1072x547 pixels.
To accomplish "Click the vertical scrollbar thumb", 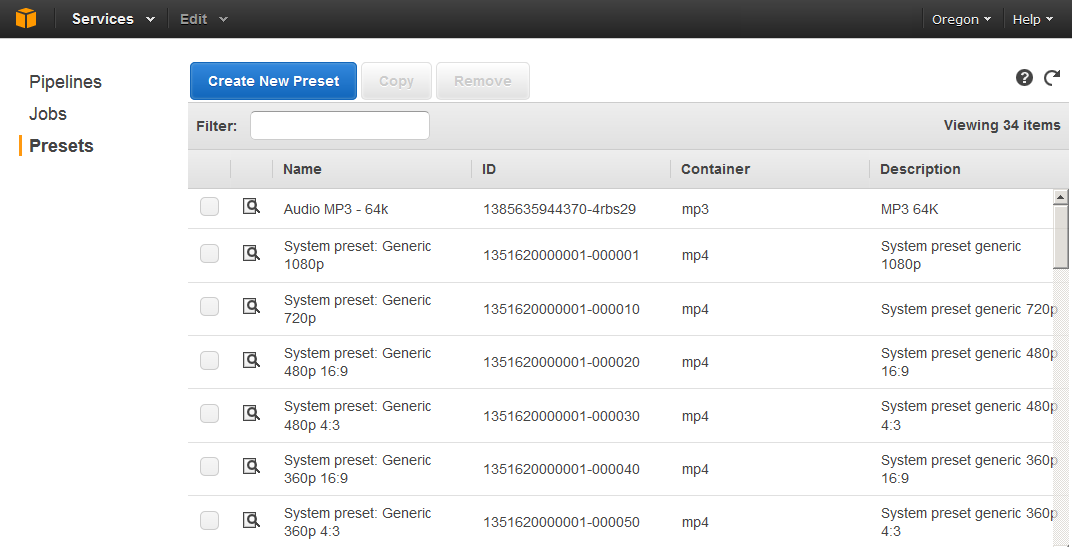I will tap(1060, 237).
